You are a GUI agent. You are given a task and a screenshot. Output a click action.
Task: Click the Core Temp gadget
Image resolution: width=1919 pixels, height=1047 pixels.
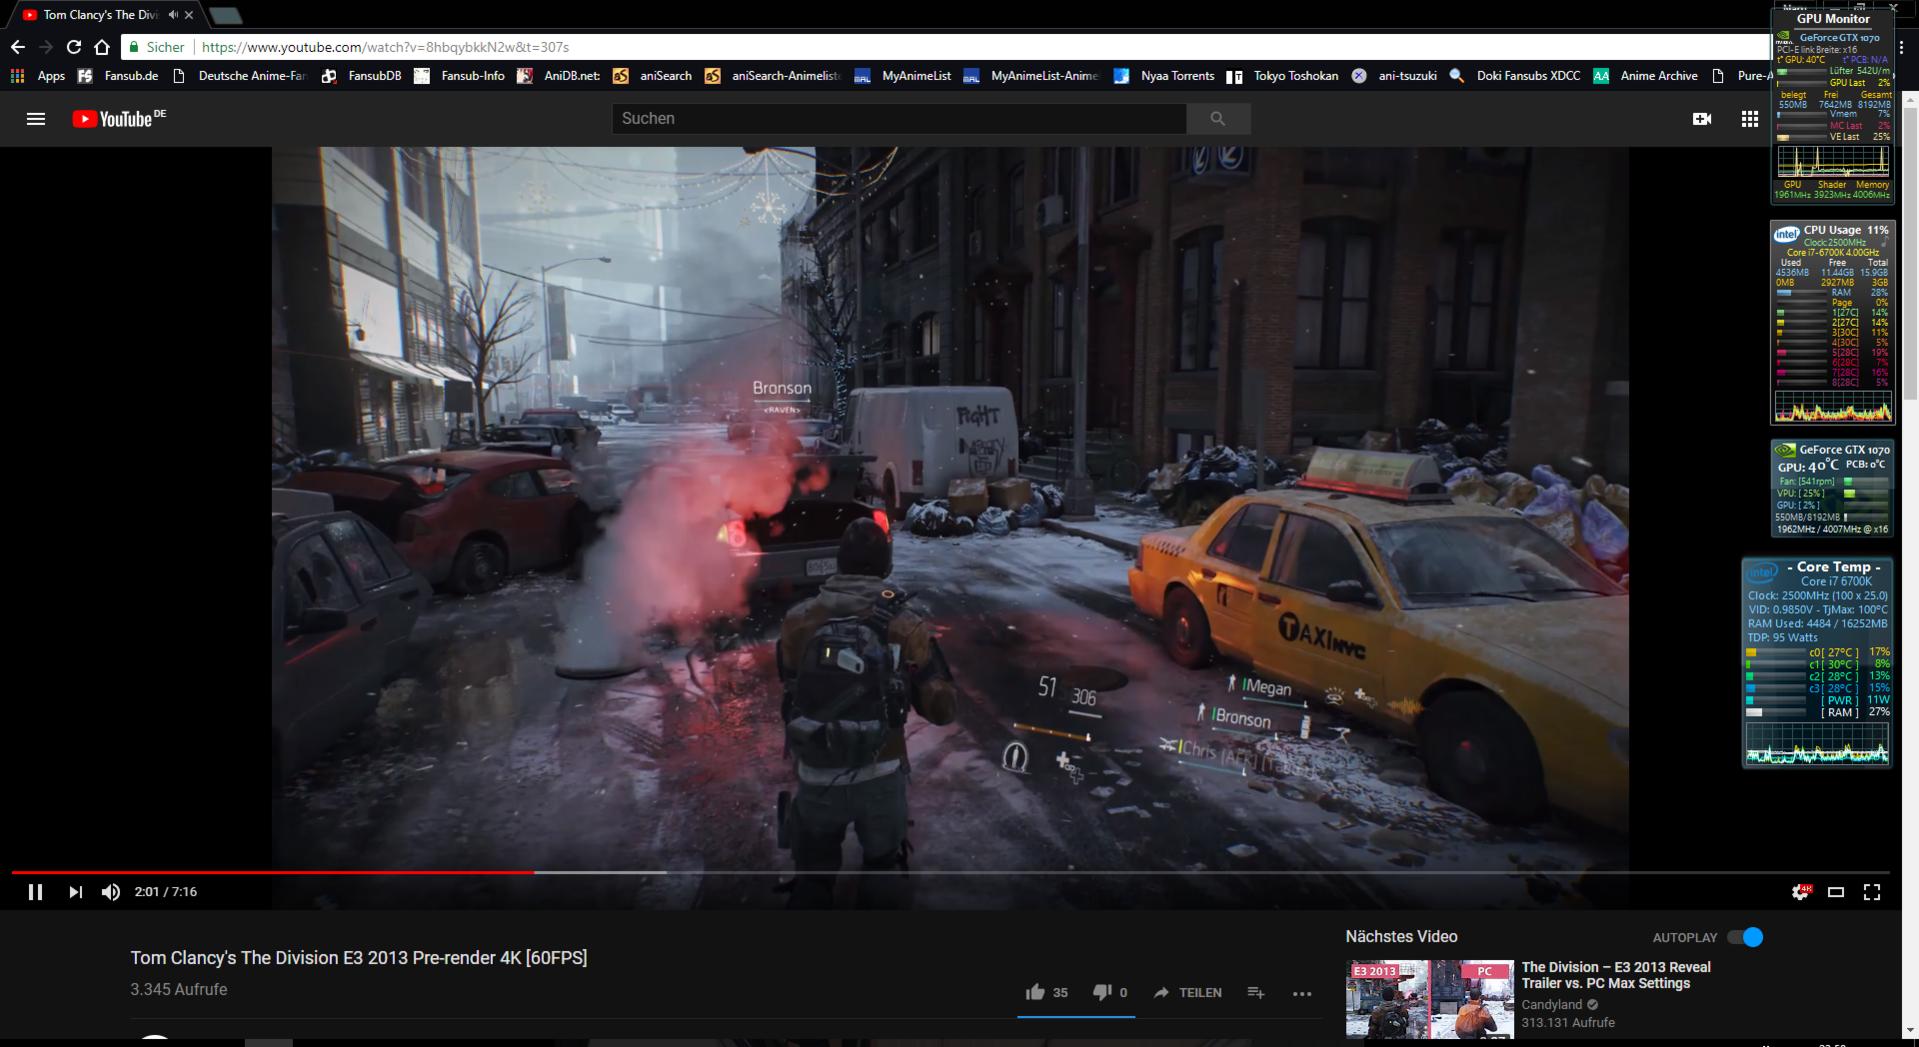point(1817,663)
